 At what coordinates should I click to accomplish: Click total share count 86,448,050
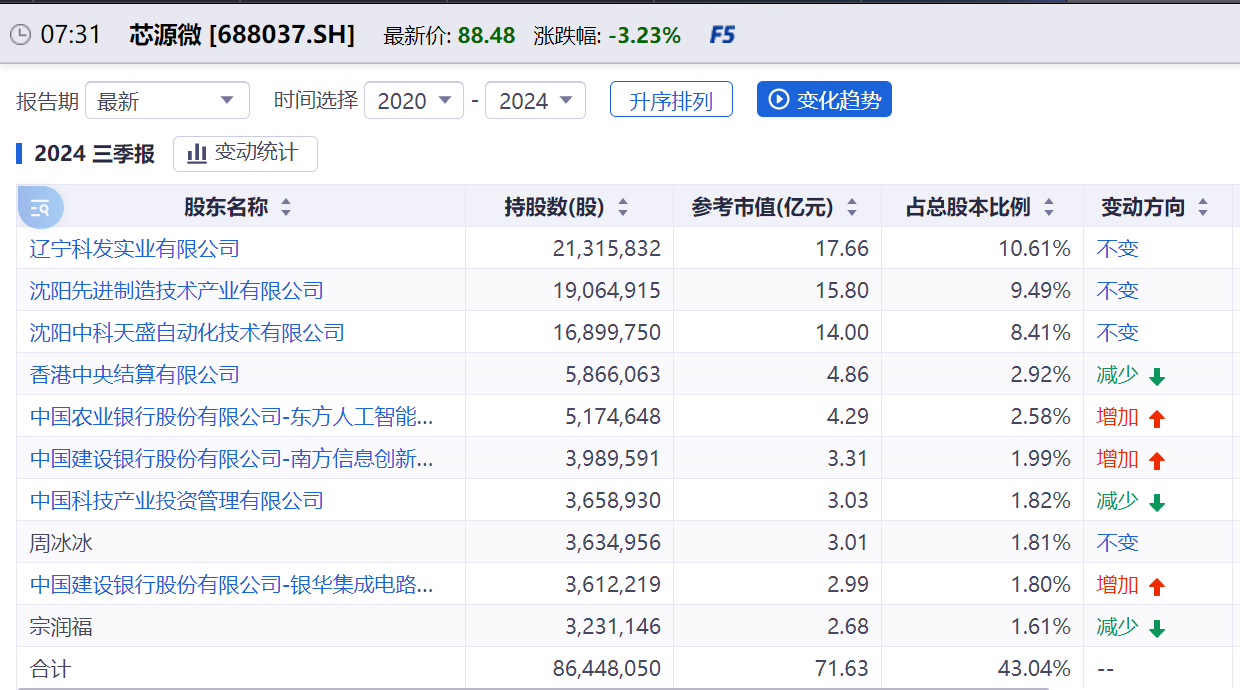[x=607, y=668]
